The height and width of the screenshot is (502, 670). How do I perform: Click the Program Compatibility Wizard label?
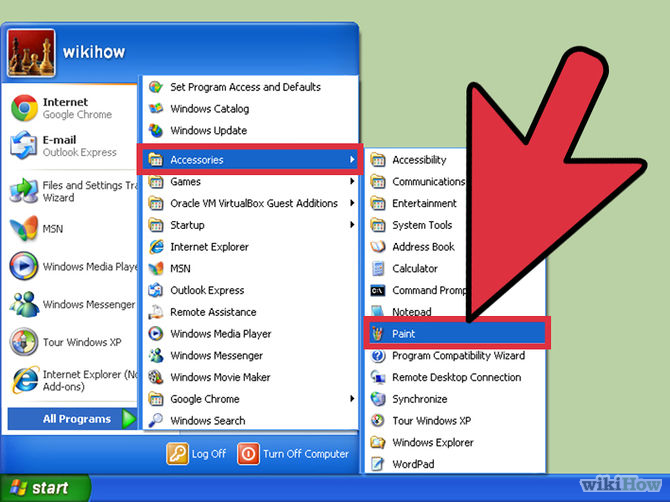(x=458, y=355)
